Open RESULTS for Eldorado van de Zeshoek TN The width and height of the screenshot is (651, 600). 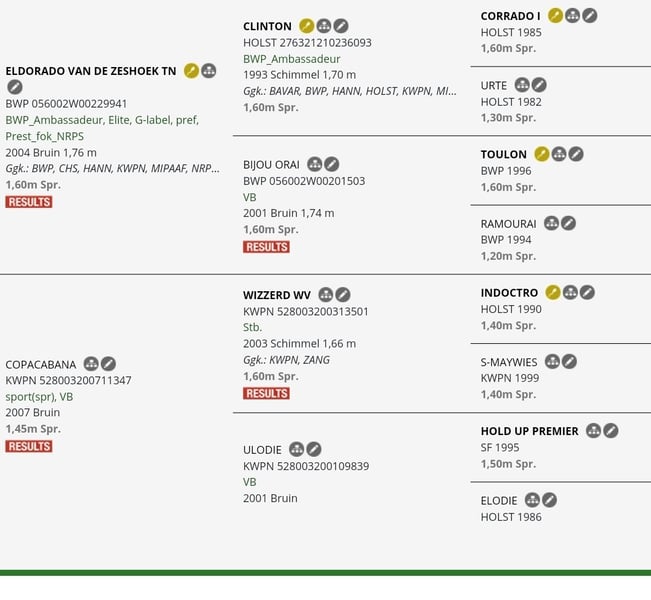point(28,202)
